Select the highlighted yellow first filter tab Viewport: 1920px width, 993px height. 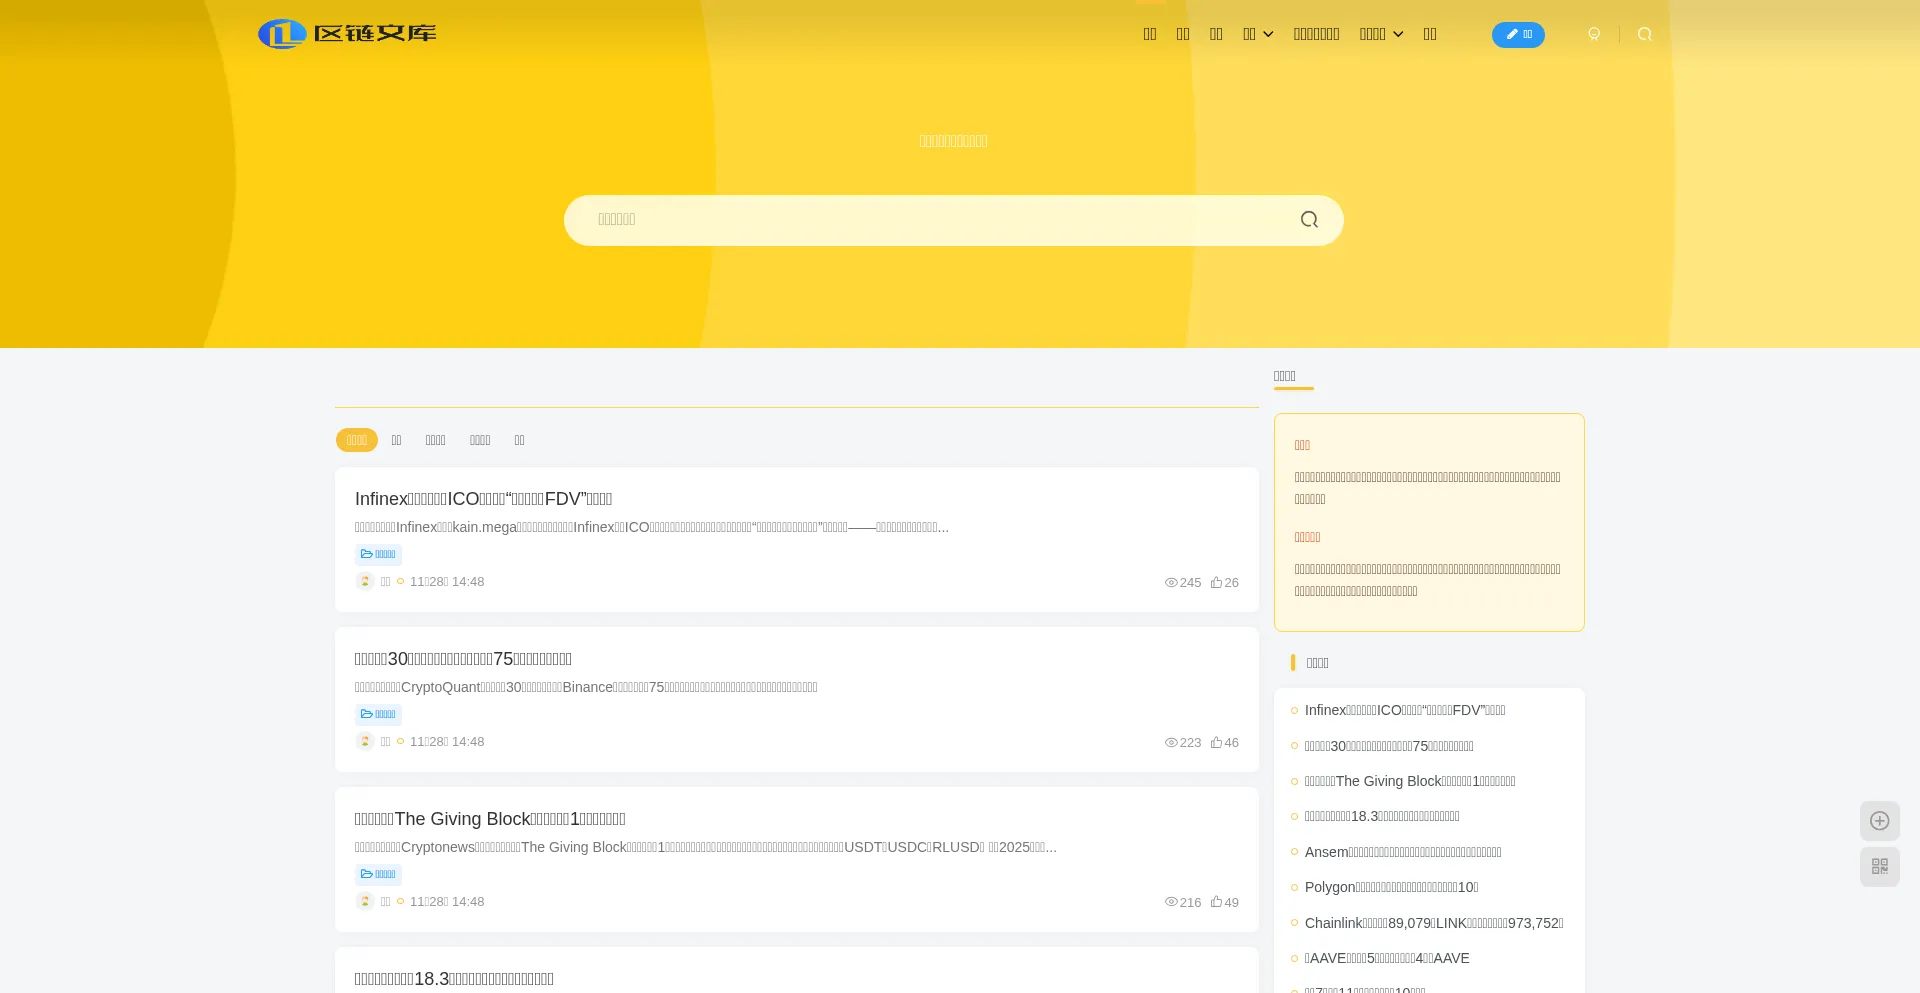(x=356, y=440)
